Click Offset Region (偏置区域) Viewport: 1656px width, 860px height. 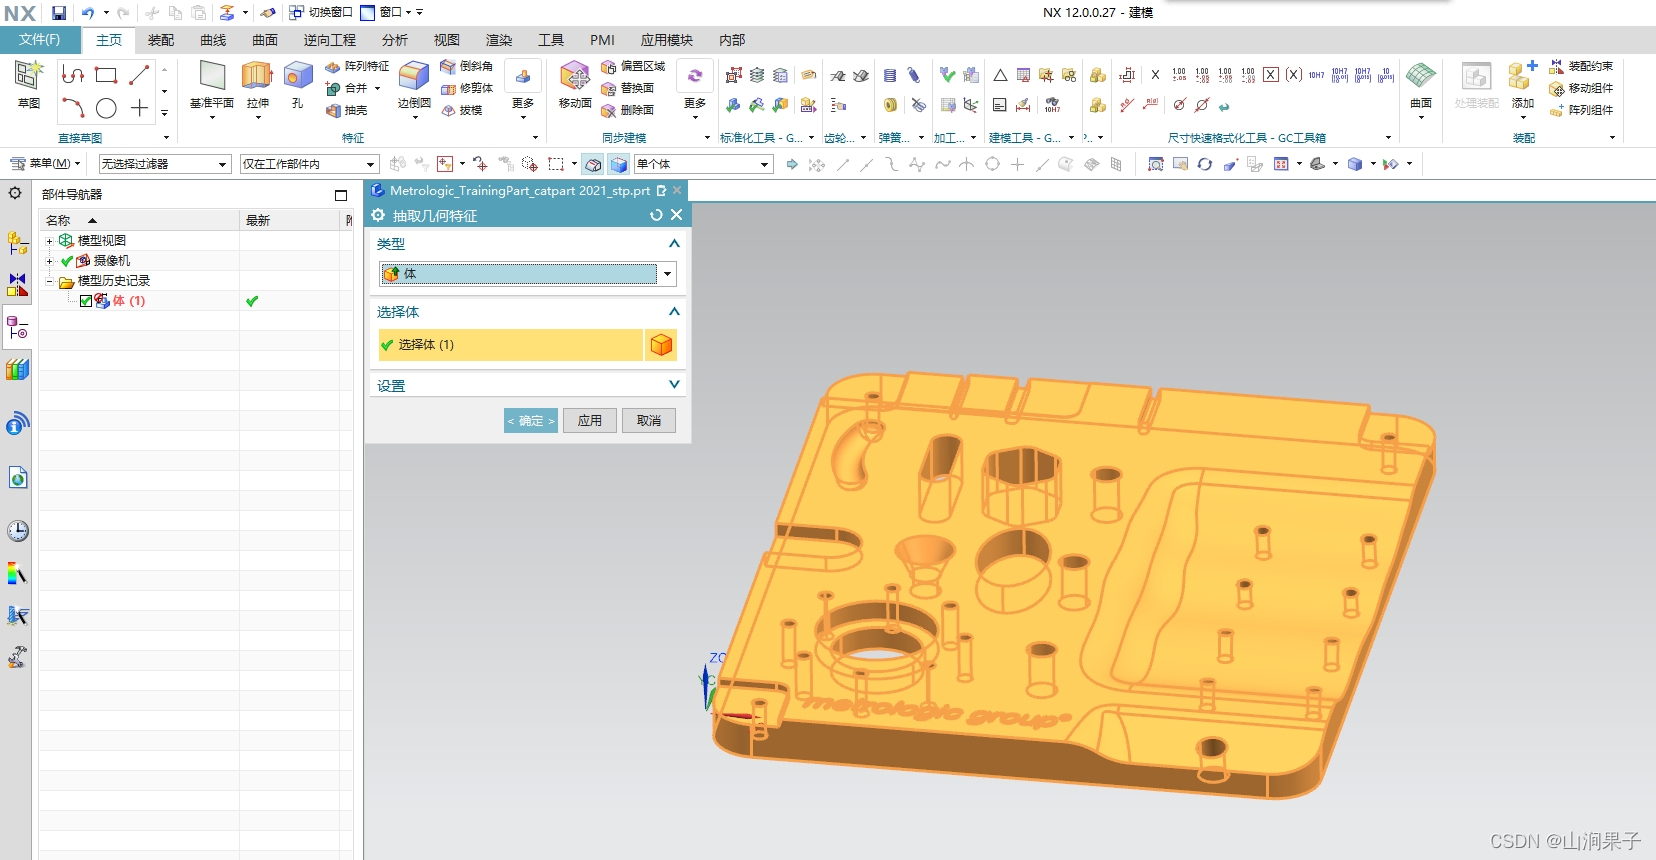(633, 66)
